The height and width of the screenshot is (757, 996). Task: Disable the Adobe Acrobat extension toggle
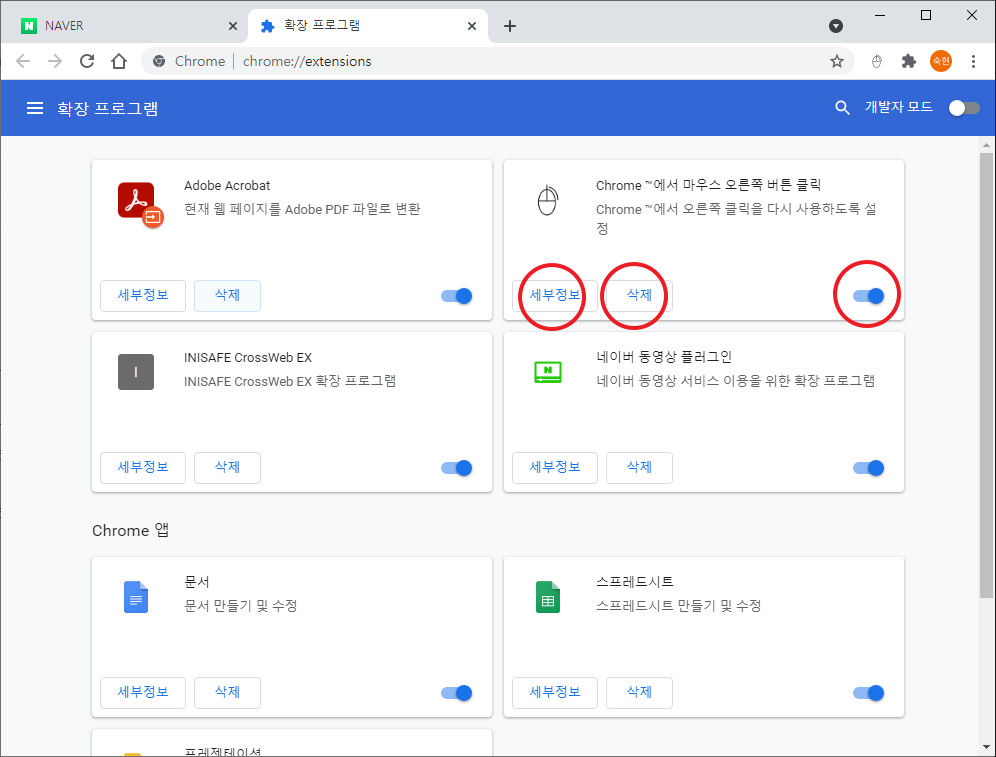click(457, 296)
